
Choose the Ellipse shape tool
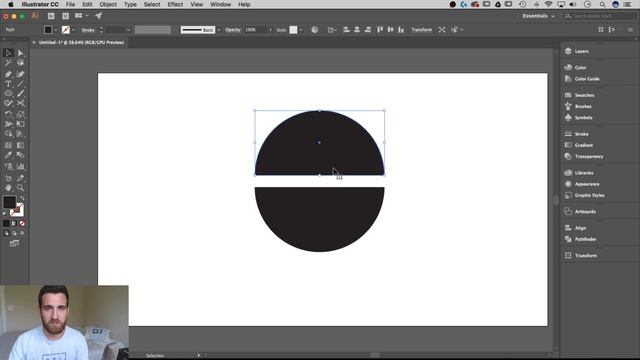click(x=8, y=93)
